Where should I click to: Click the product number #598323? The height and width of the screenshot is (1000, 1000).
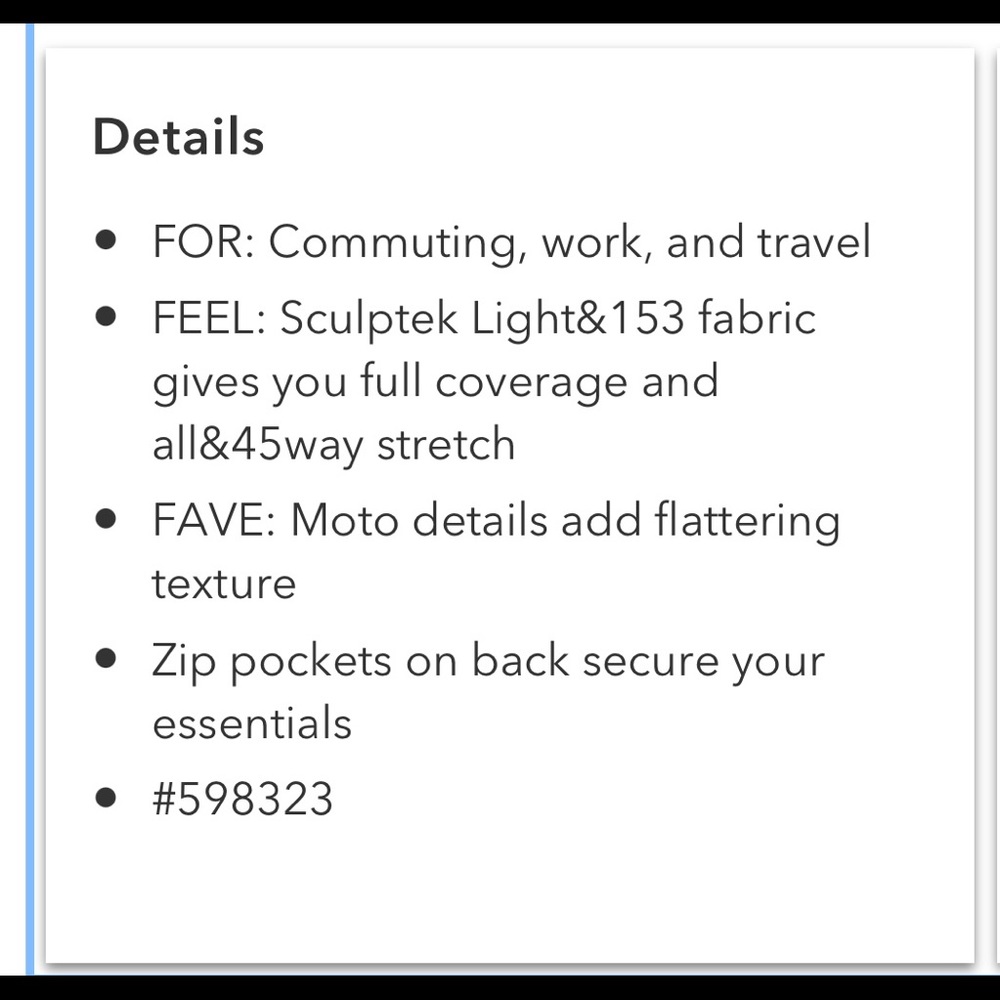coord(243,799)
